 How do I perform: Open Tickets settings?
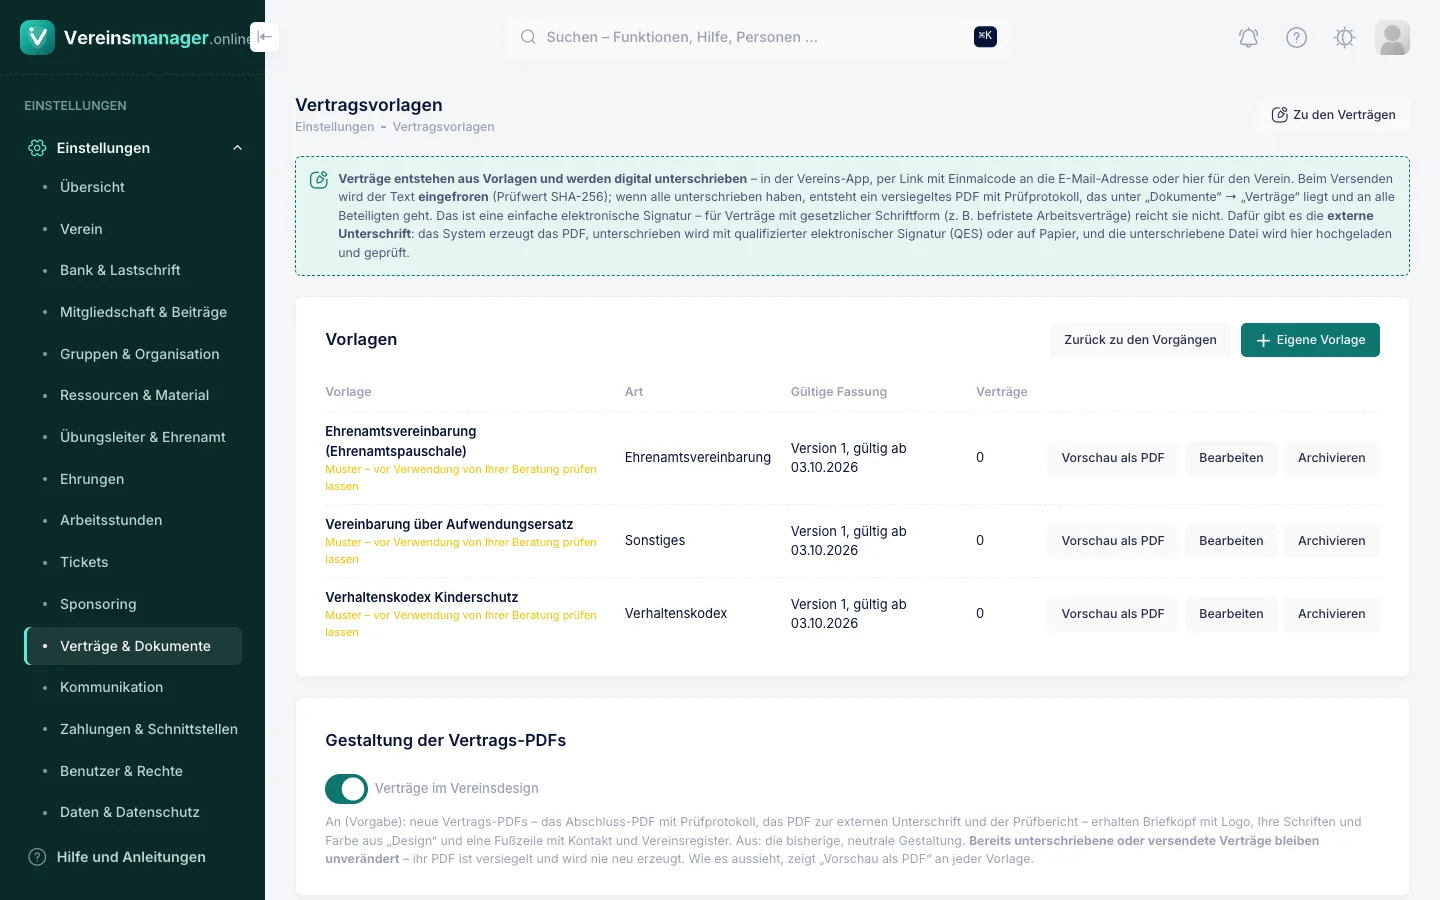pyautogui.click(x=133, y=562)
